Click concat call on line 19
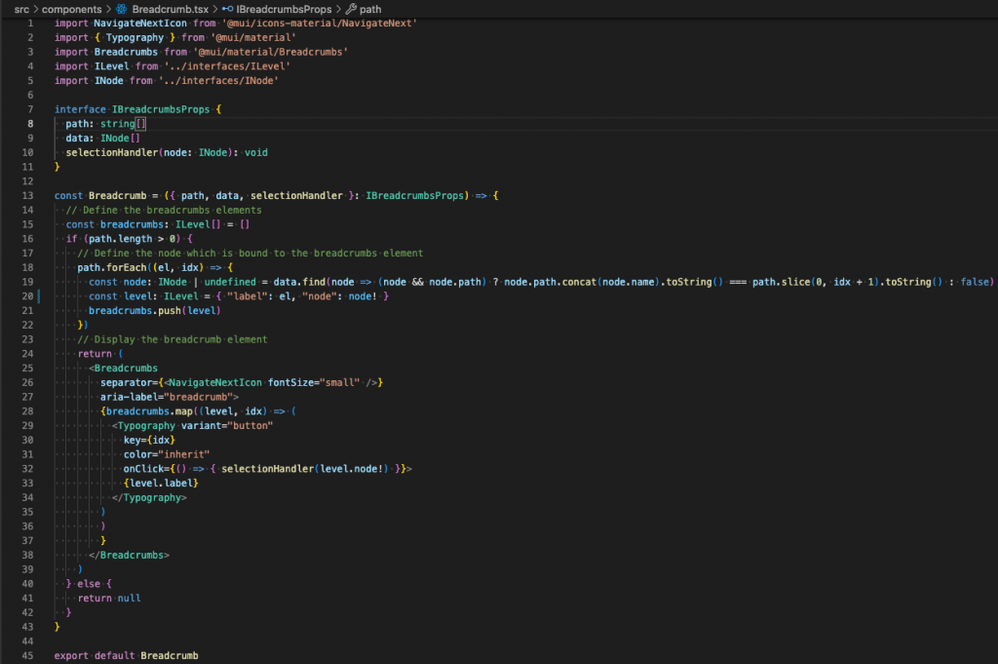The height and width of the screenshot is (664, 998). [x=579, y=282]
